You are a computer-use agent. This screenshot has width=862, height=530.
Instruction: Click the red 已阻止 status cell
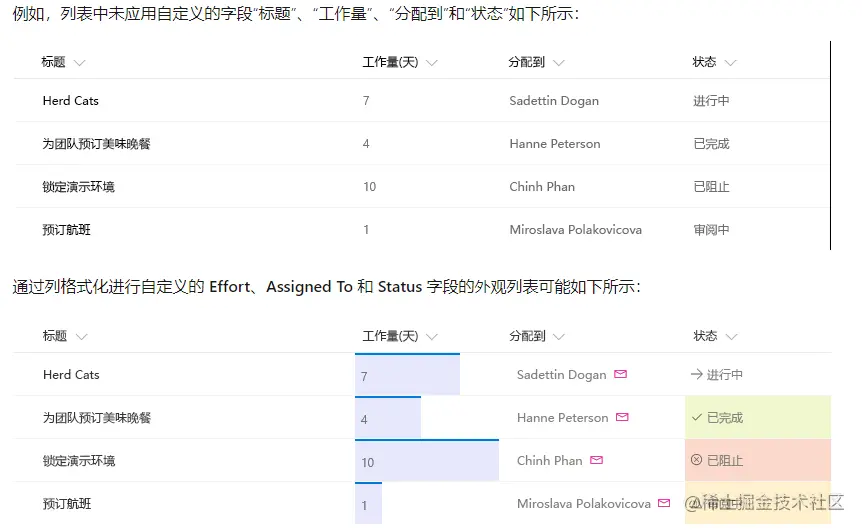pos(758,461)
